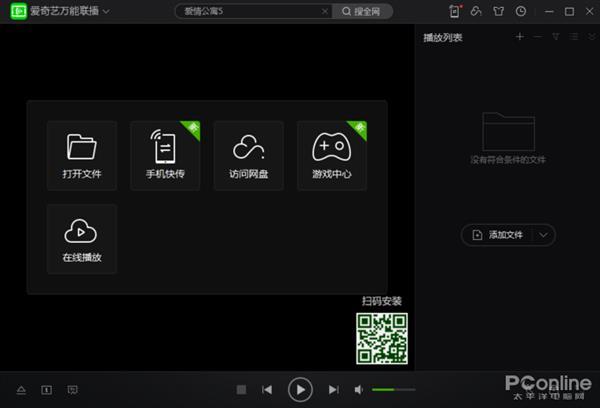Open the playlist filter funnel icon
The width and height of the screenshot is (600, 408).
click(556, 37)
